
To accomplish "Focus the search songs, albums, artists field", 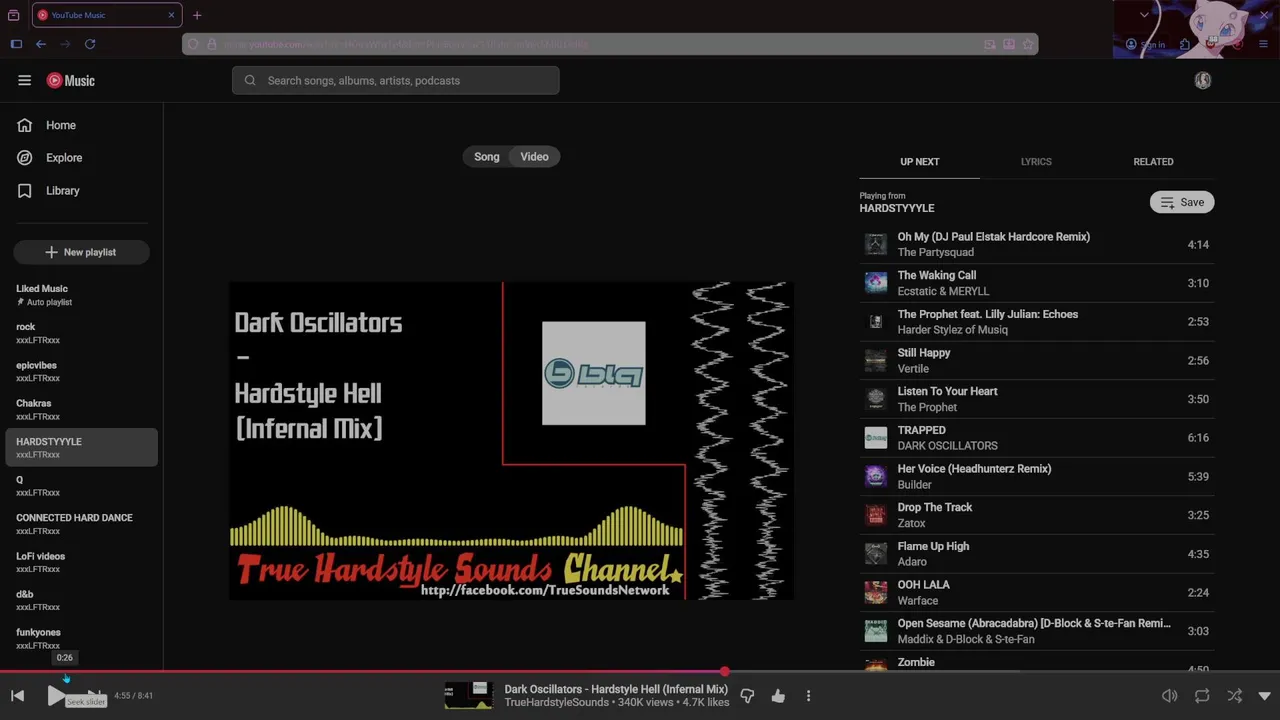I will pyautogui.click(x=396, y=81).
